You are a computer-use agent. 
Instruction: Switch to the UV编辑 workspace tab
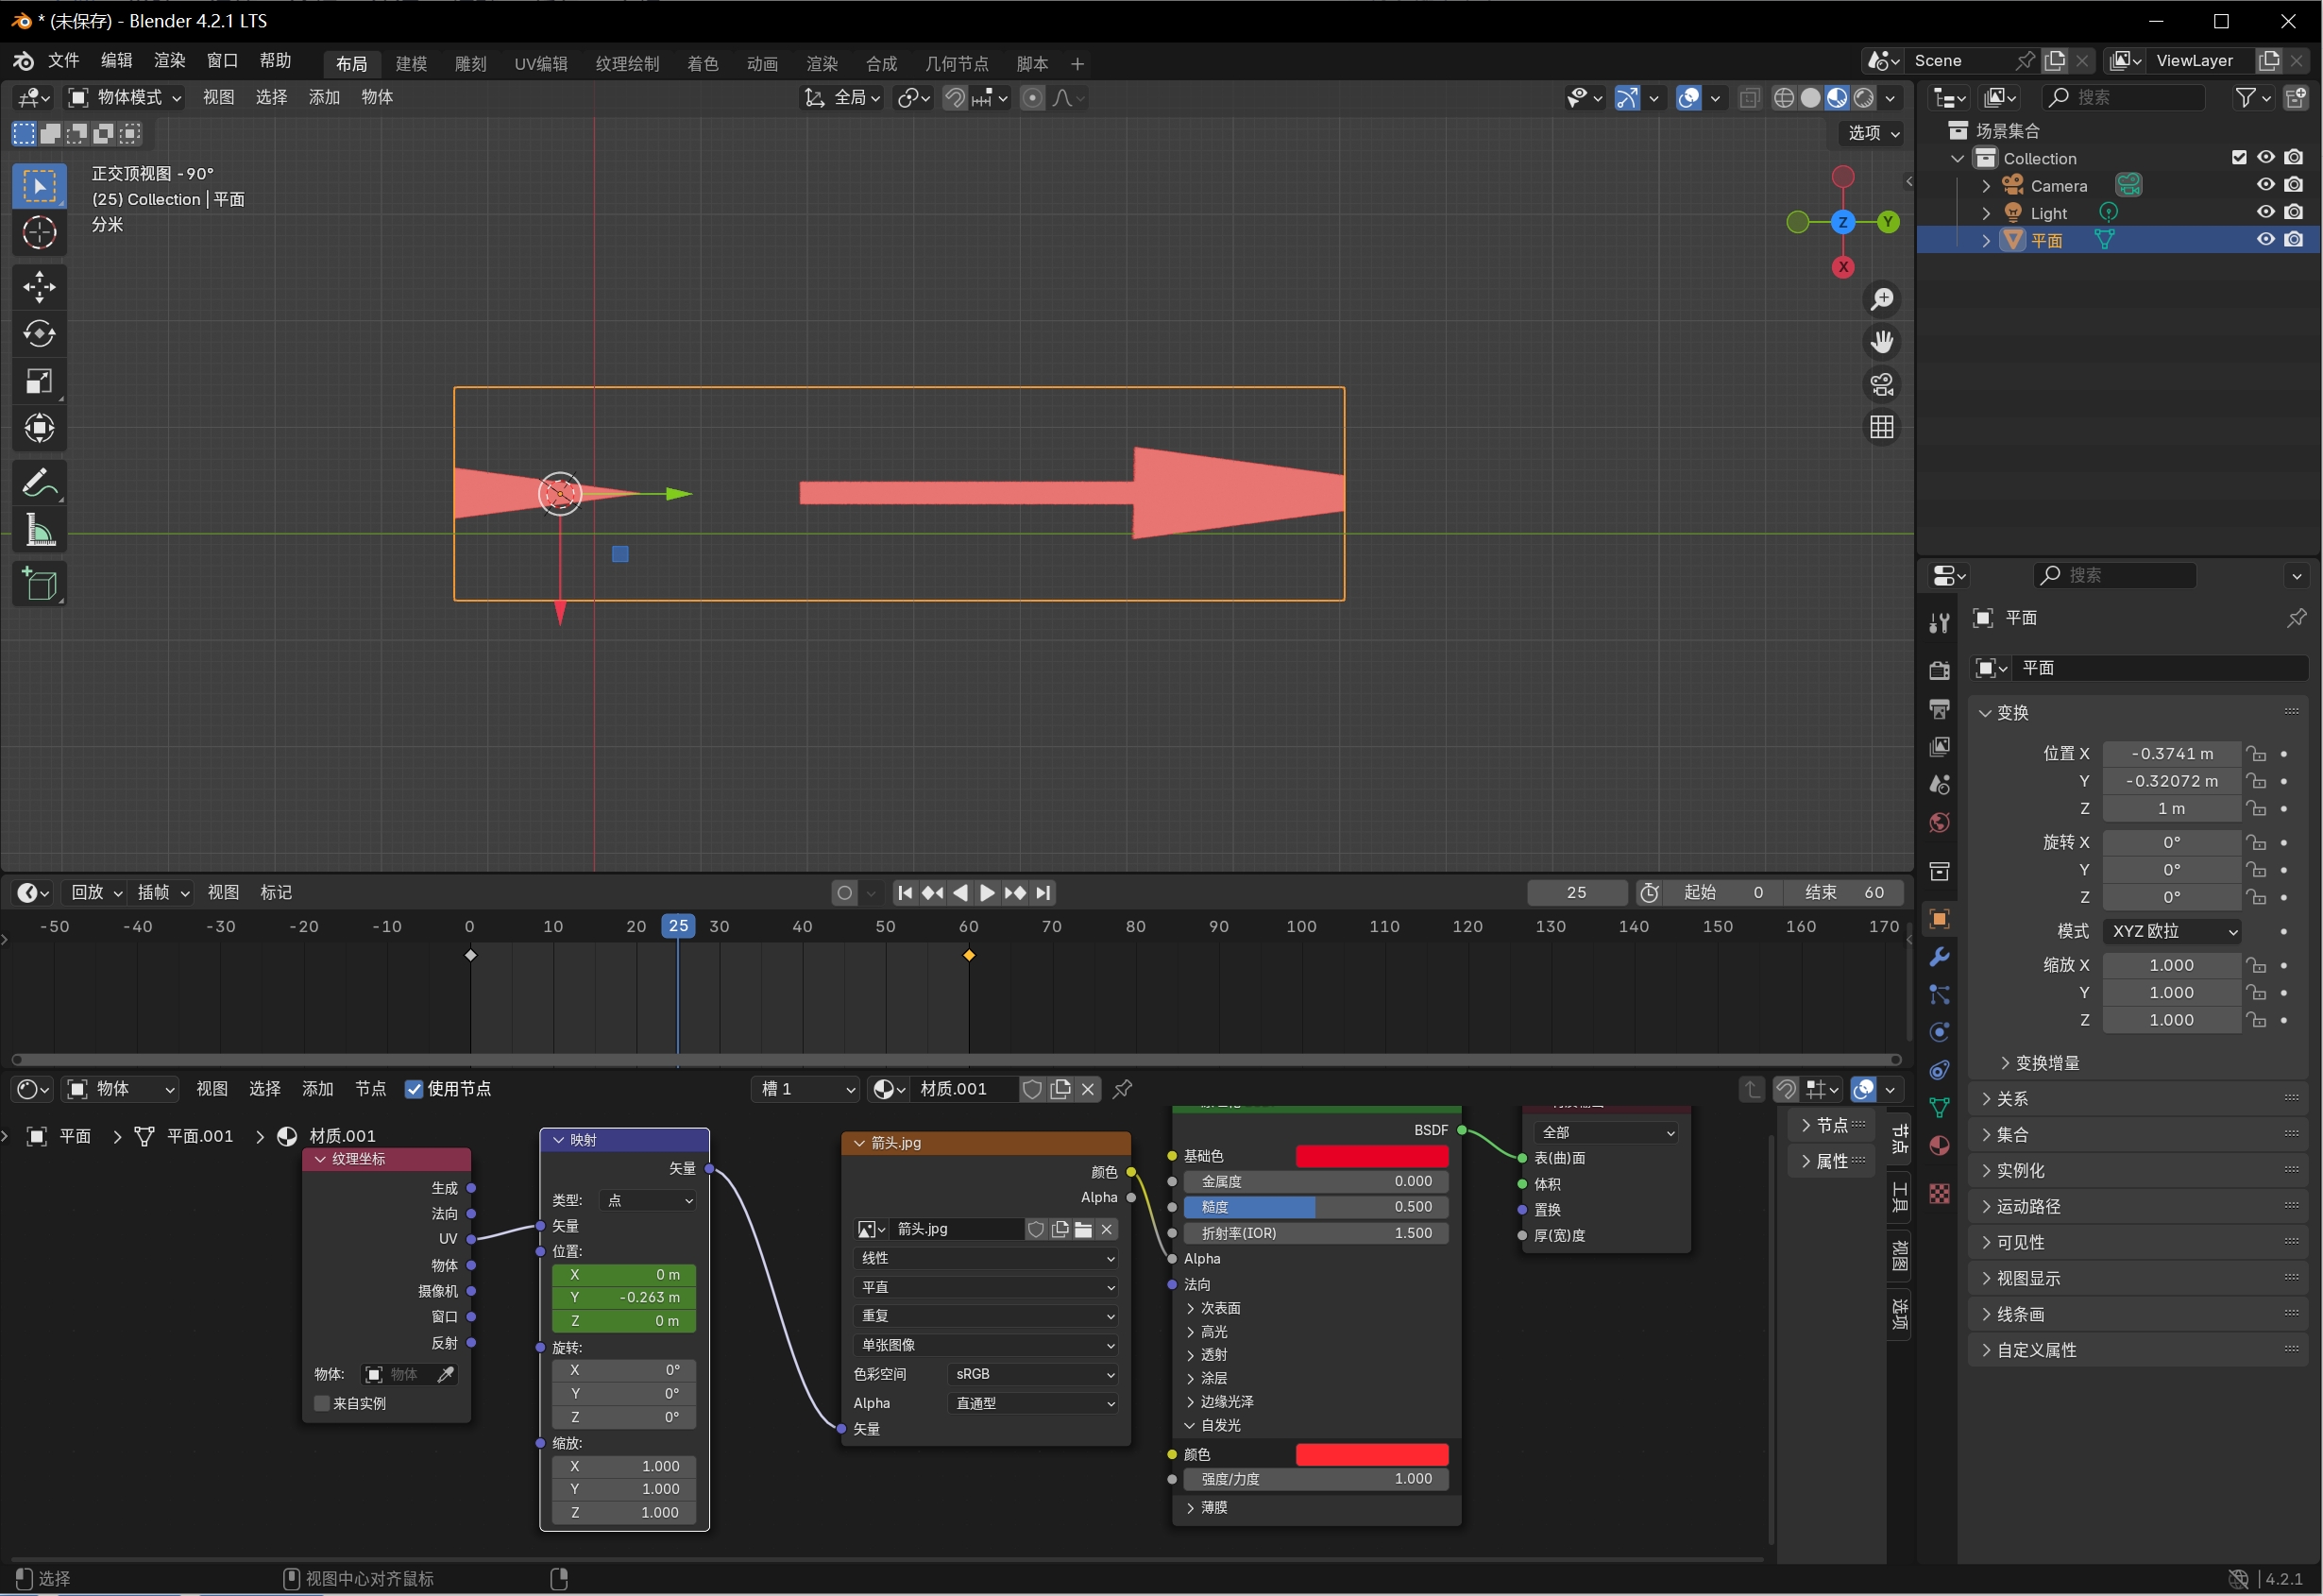pyautogui.click(x=540, y=64)
